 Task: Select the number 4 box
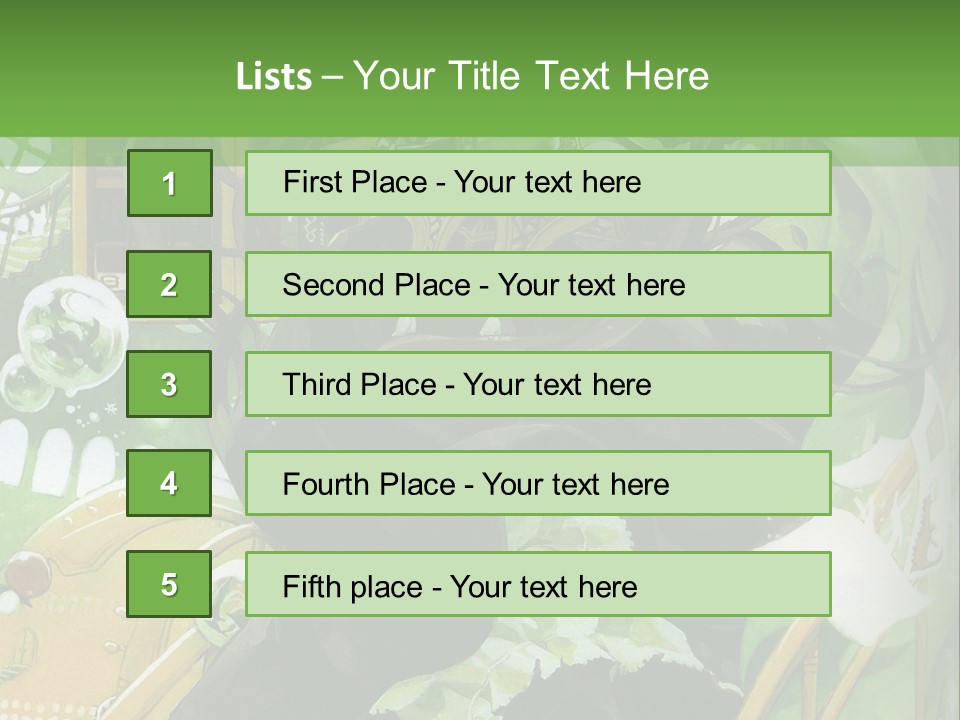[x=169, y=483]
